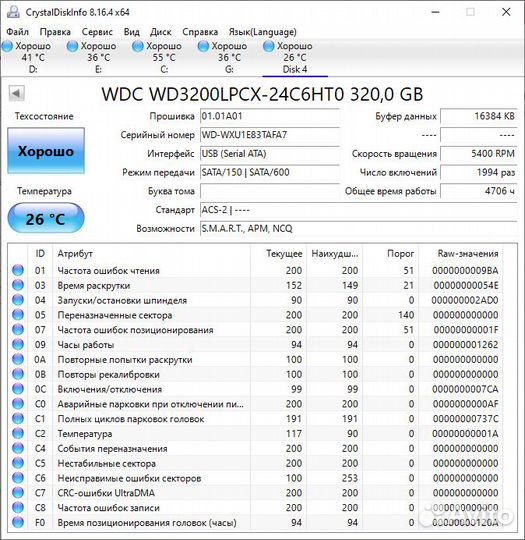The width and height of the screenshot is (525, 540).
Task: Click the Возможности field S.M.A.R.T., APM, NCQ
Action: point(359,228)
